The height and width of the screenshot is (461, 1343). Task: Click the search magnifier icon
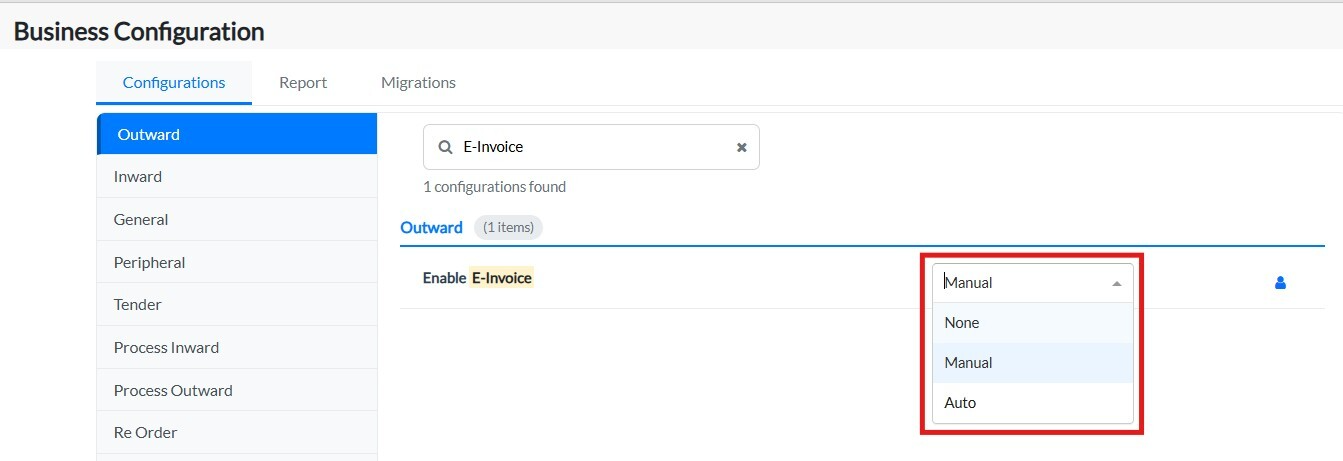pyautogui.click(x=444, y=147)
